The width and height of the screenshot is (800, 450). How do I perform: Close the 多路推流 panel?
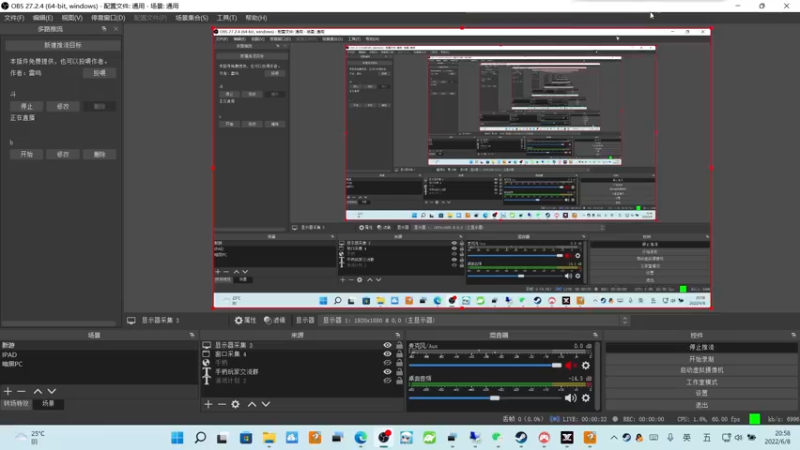click(x=116, y=29)
